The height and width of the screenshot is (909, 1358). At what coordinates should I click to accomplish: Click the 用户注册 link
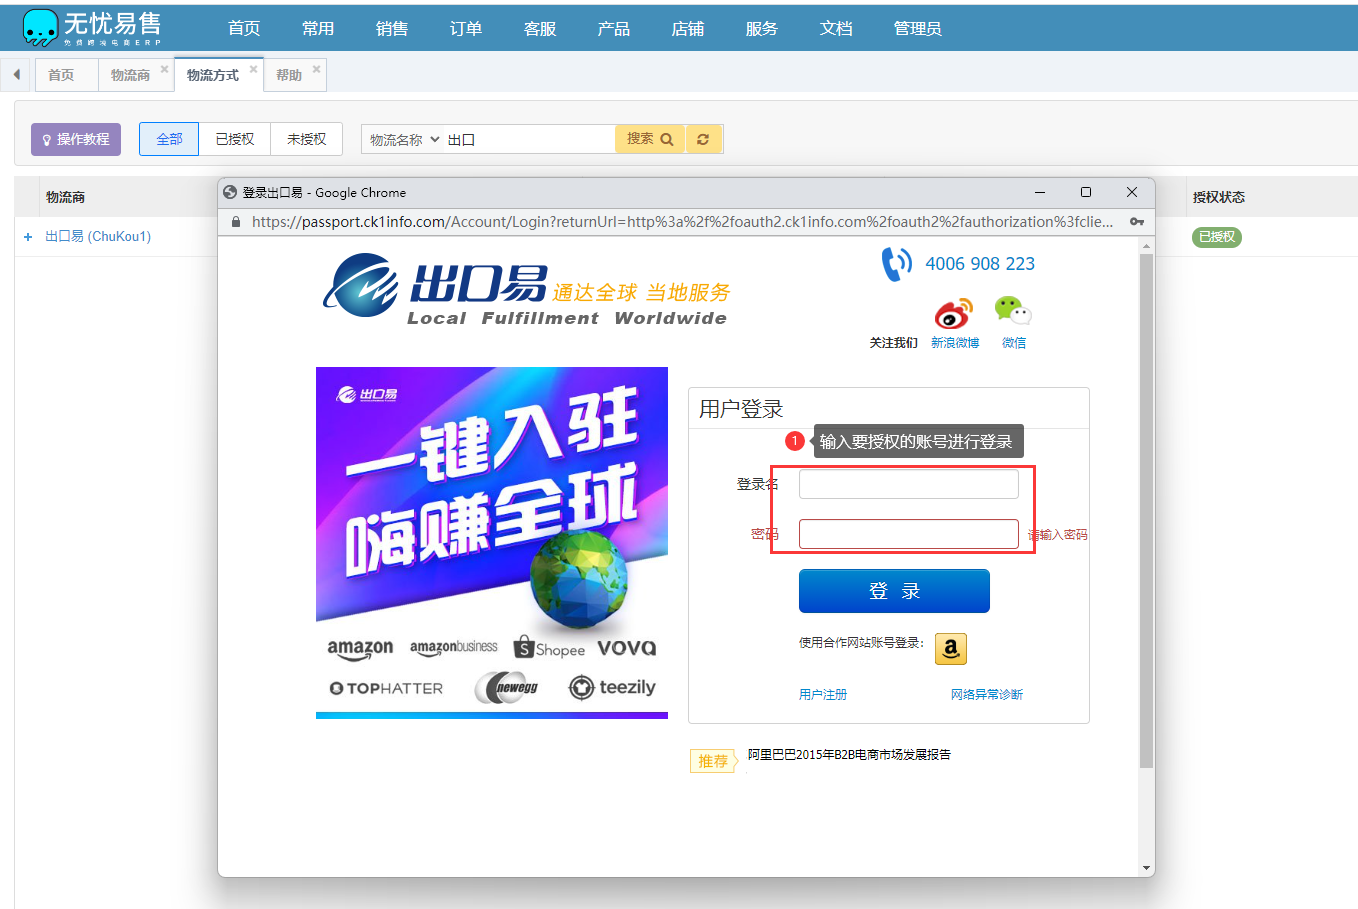point(823,694)
